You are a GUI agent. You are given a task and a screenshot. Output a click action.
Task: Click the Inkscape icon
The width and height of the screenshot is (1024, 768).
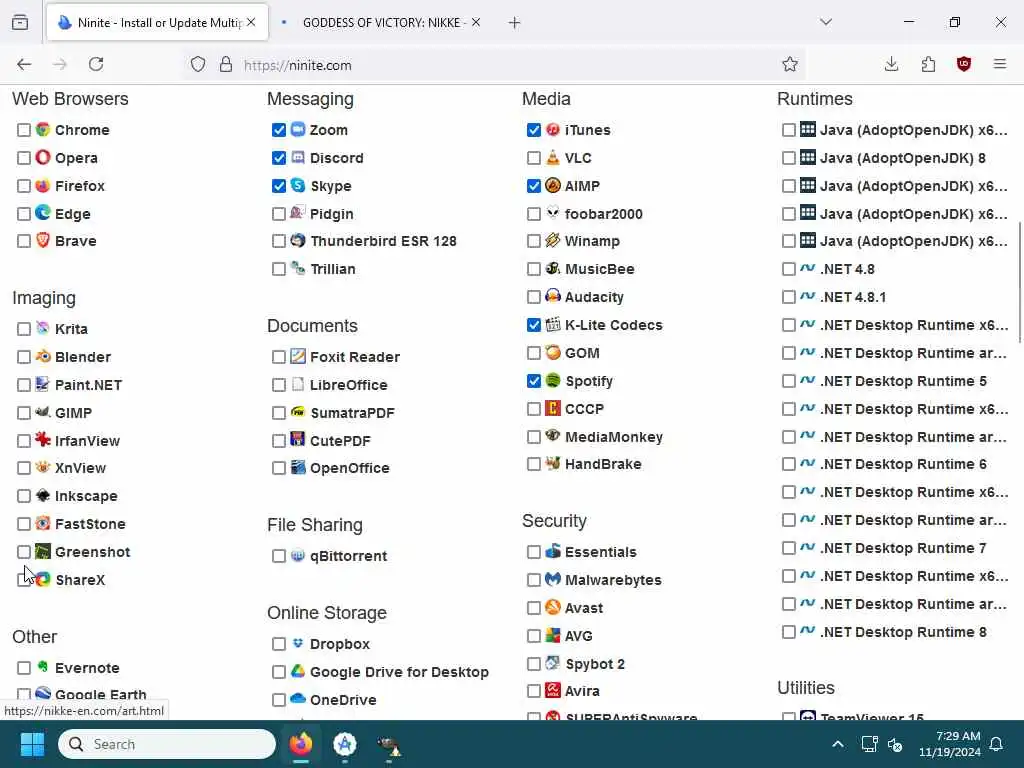point(43,495)
